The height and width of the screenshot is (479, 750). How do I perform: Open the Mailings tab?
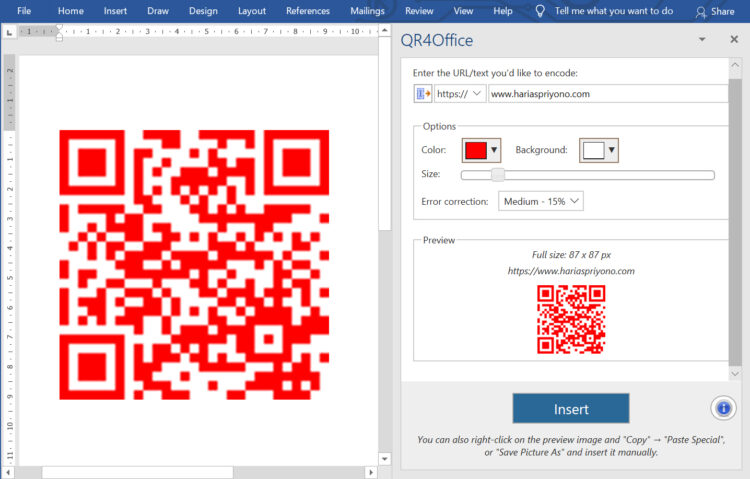coord(367,11)
